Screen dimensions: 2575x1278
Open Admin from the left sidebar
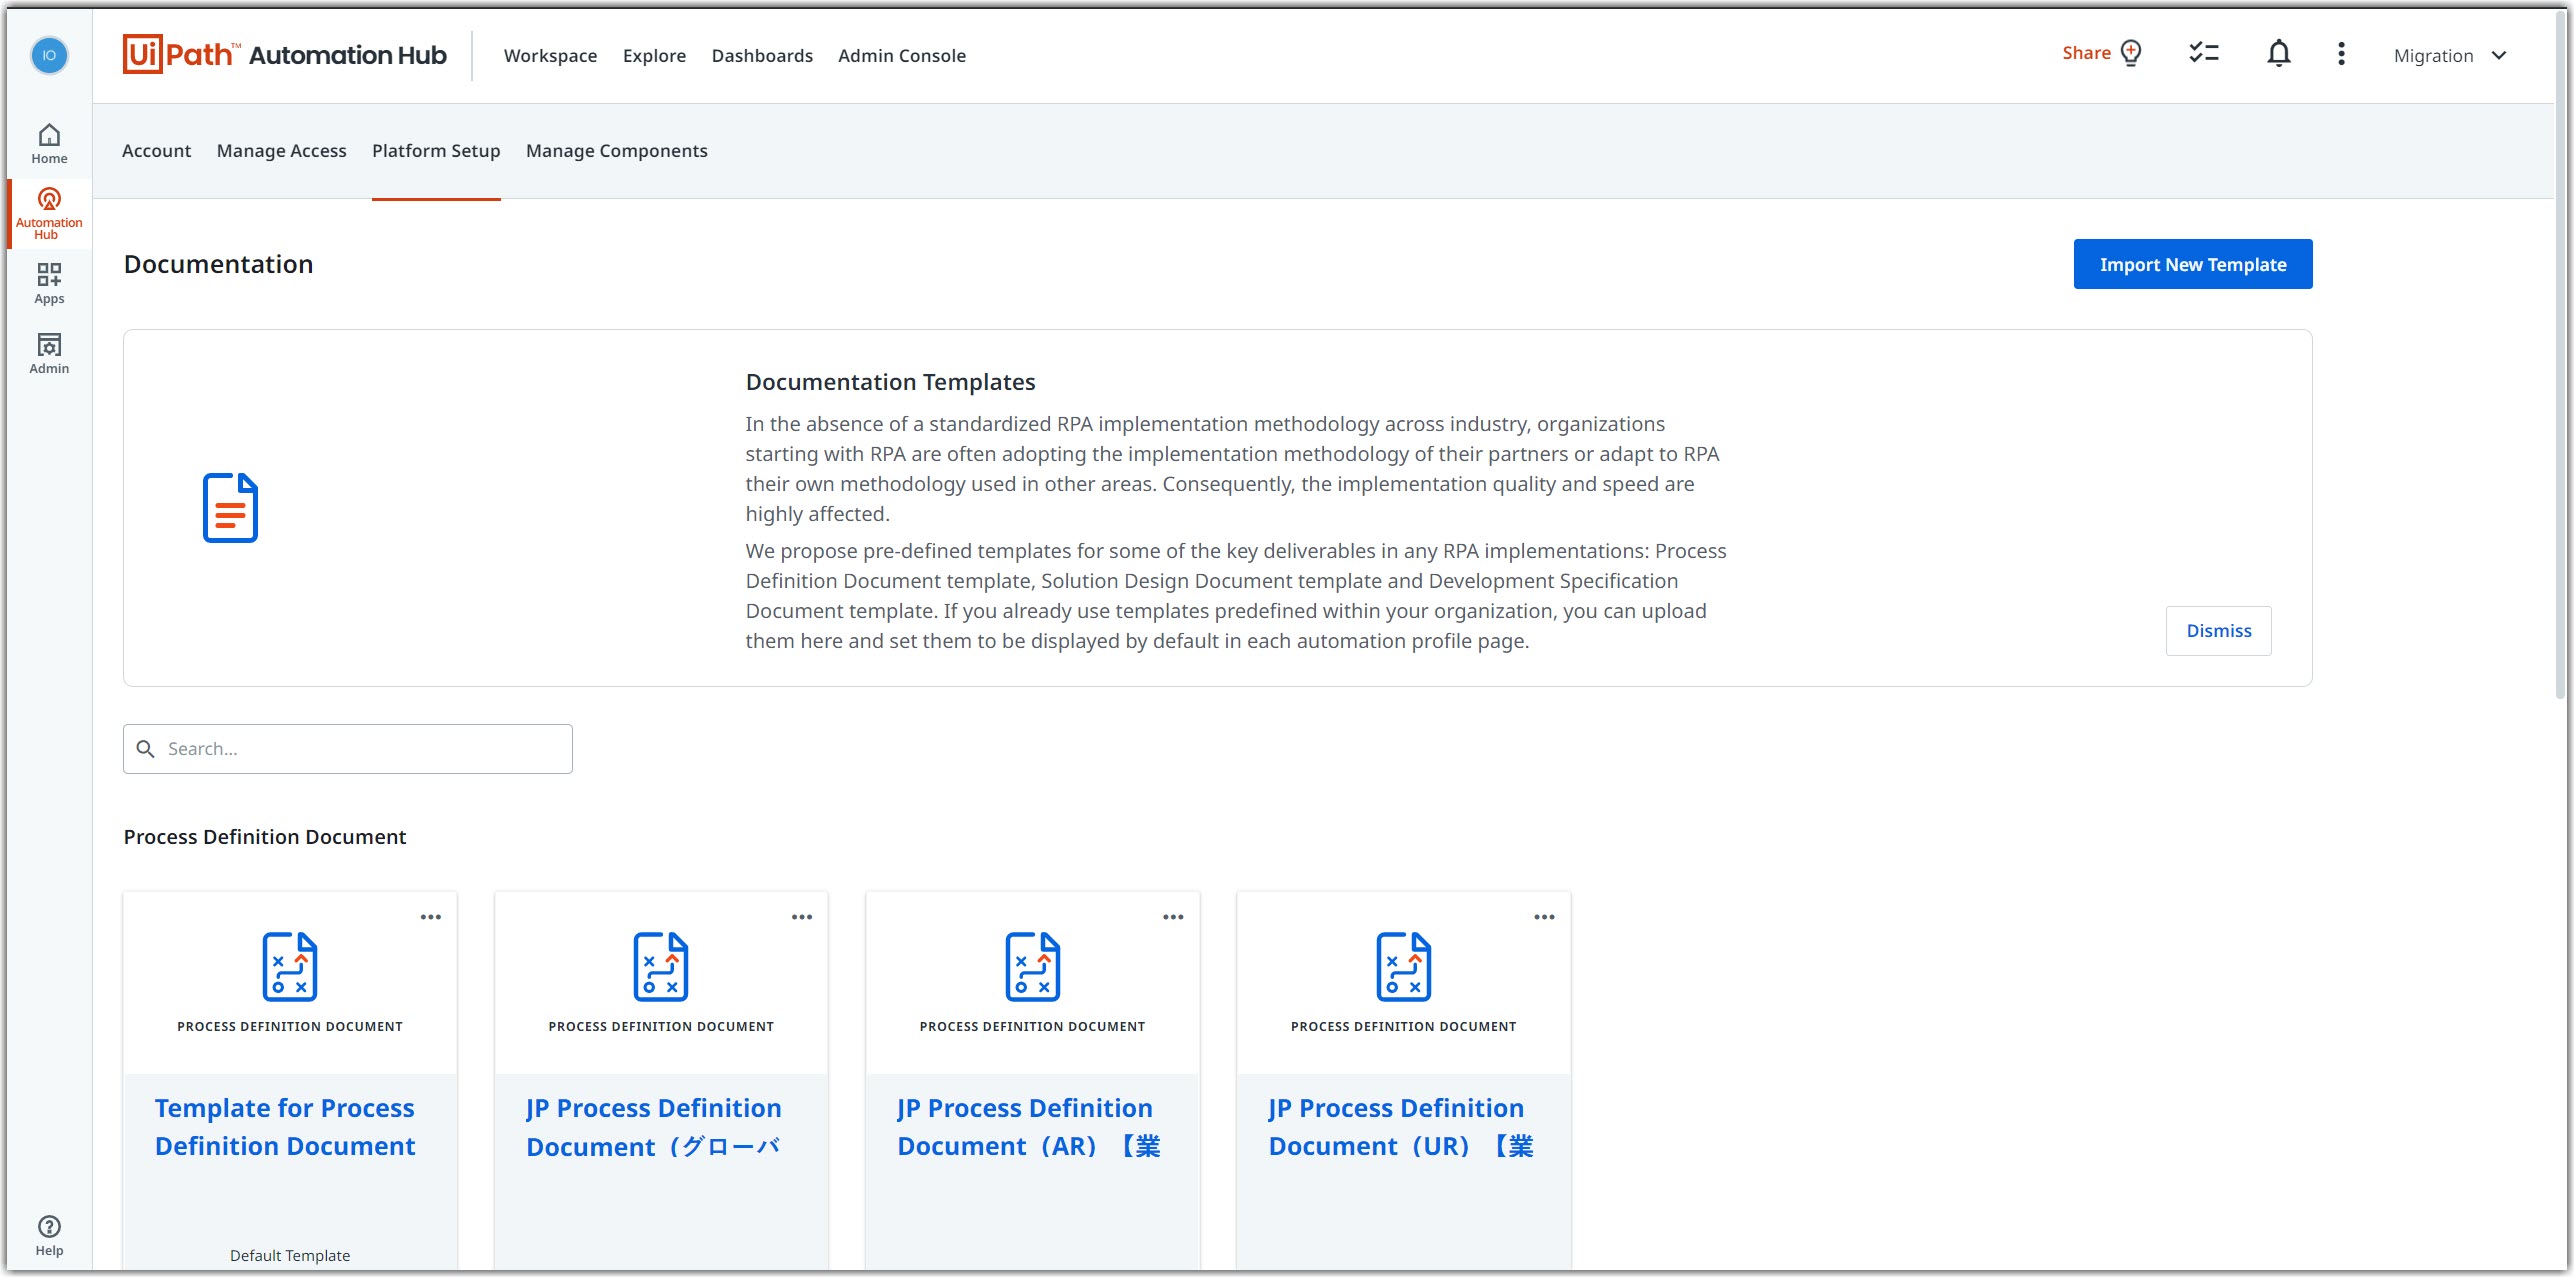[x=49, y=352]
